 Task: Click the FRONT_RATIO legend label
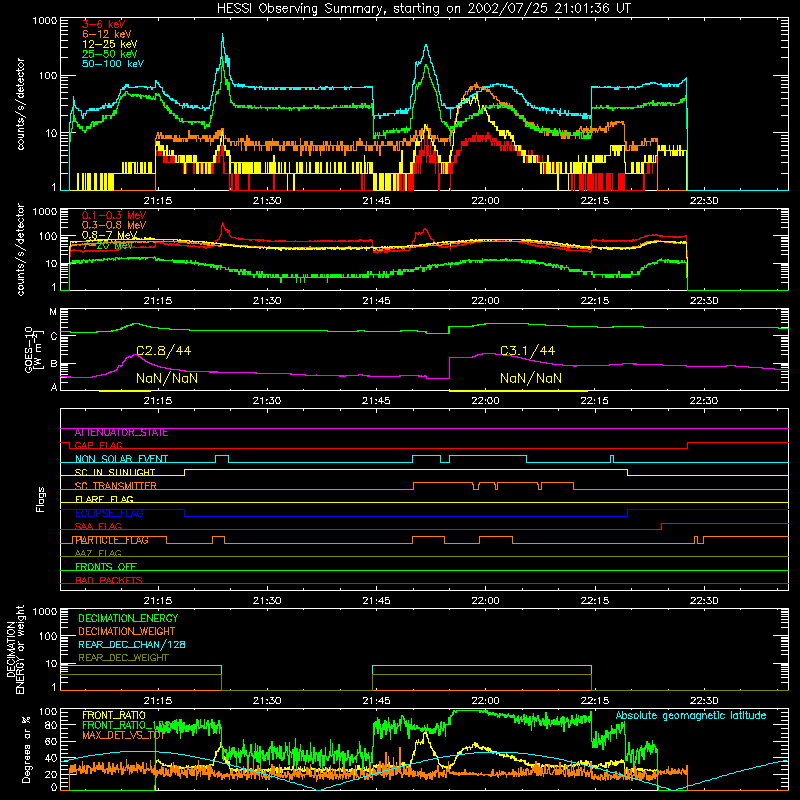114,715
